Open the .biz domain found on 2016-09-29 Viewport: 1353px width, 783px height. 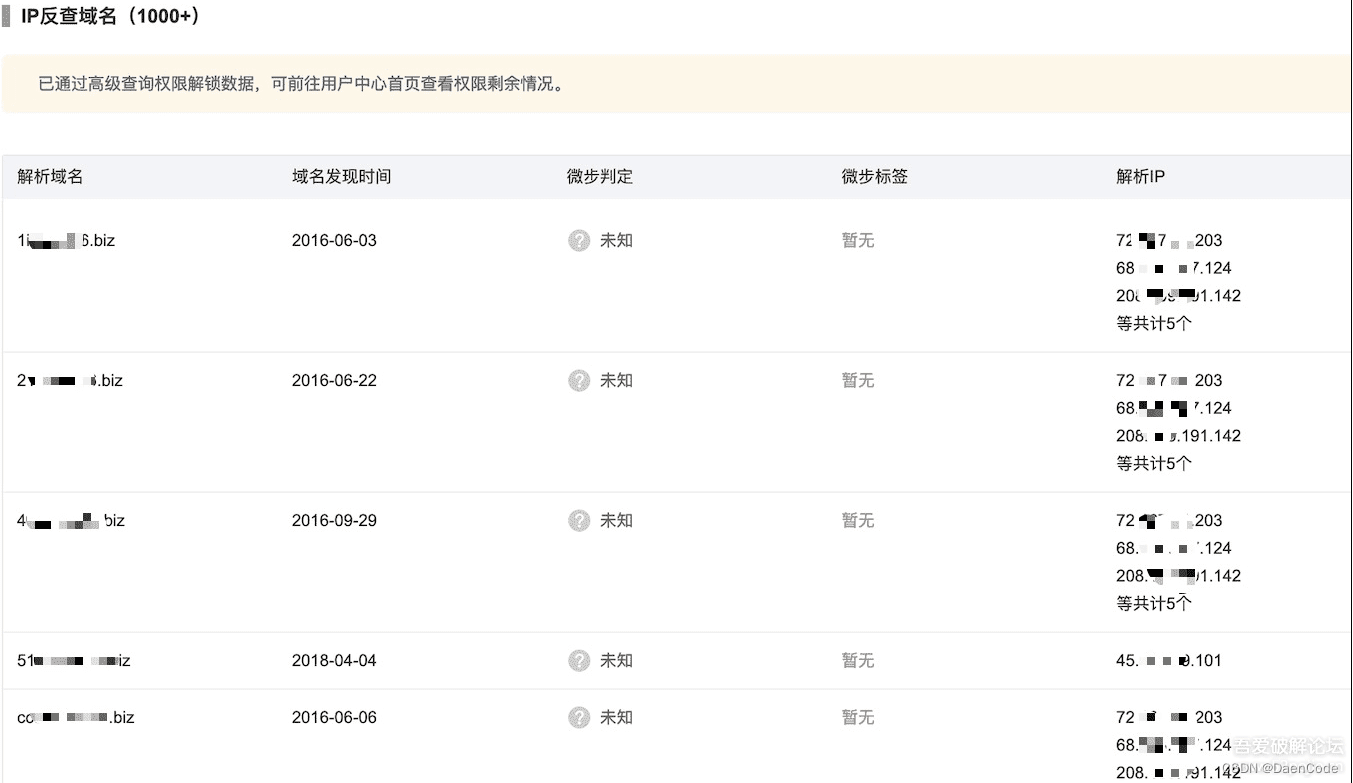[71, 520]
